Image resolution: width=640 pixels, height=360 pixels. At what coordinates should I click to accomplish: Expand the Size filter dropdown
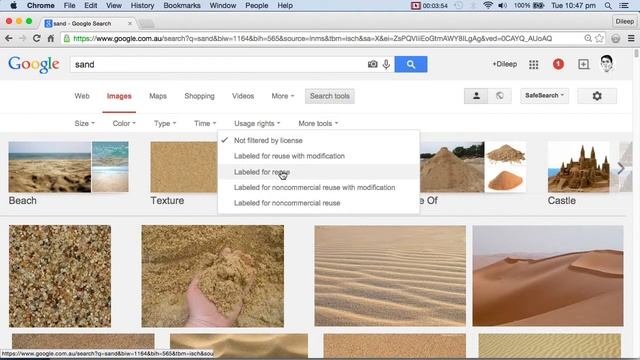[84, 123]
